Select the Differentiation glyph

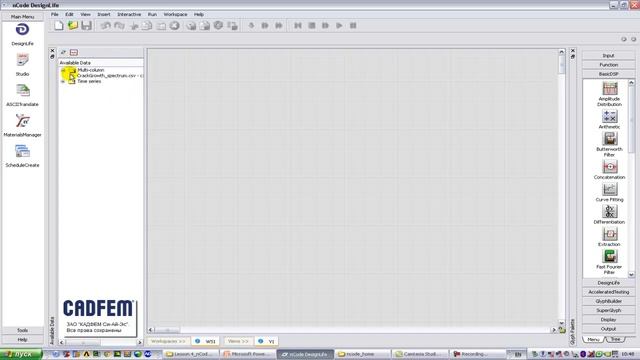pyautogui.click(x=609, y=214)
